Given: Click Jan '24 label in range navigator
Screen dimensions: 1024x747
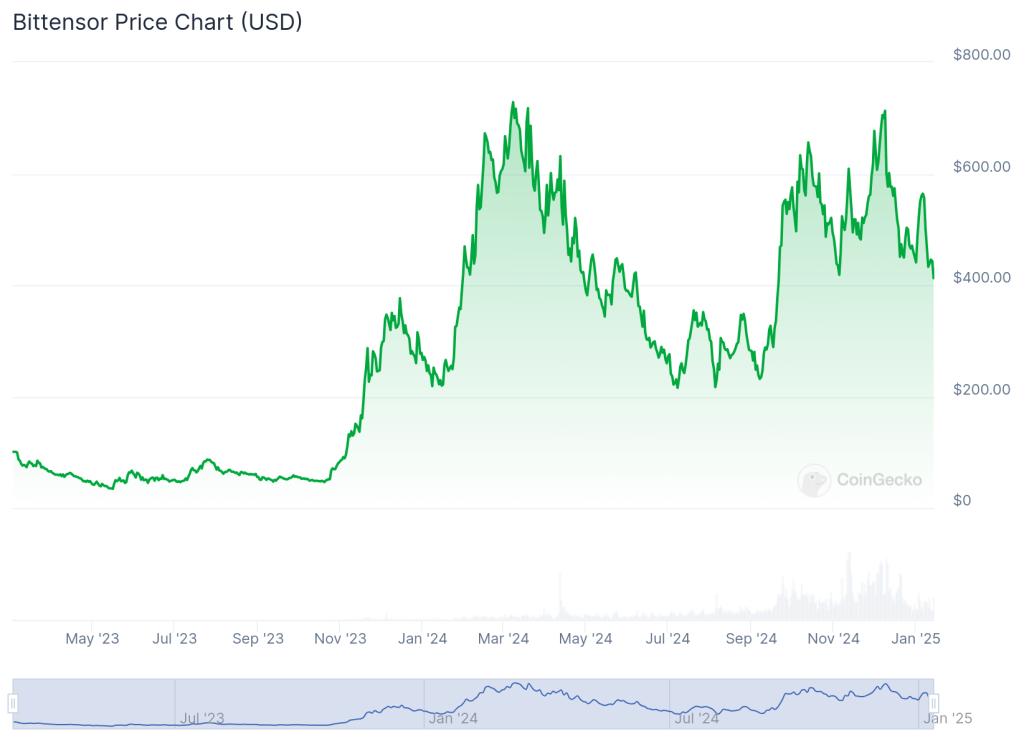Looking at the screenshot, I should [453, 717].
